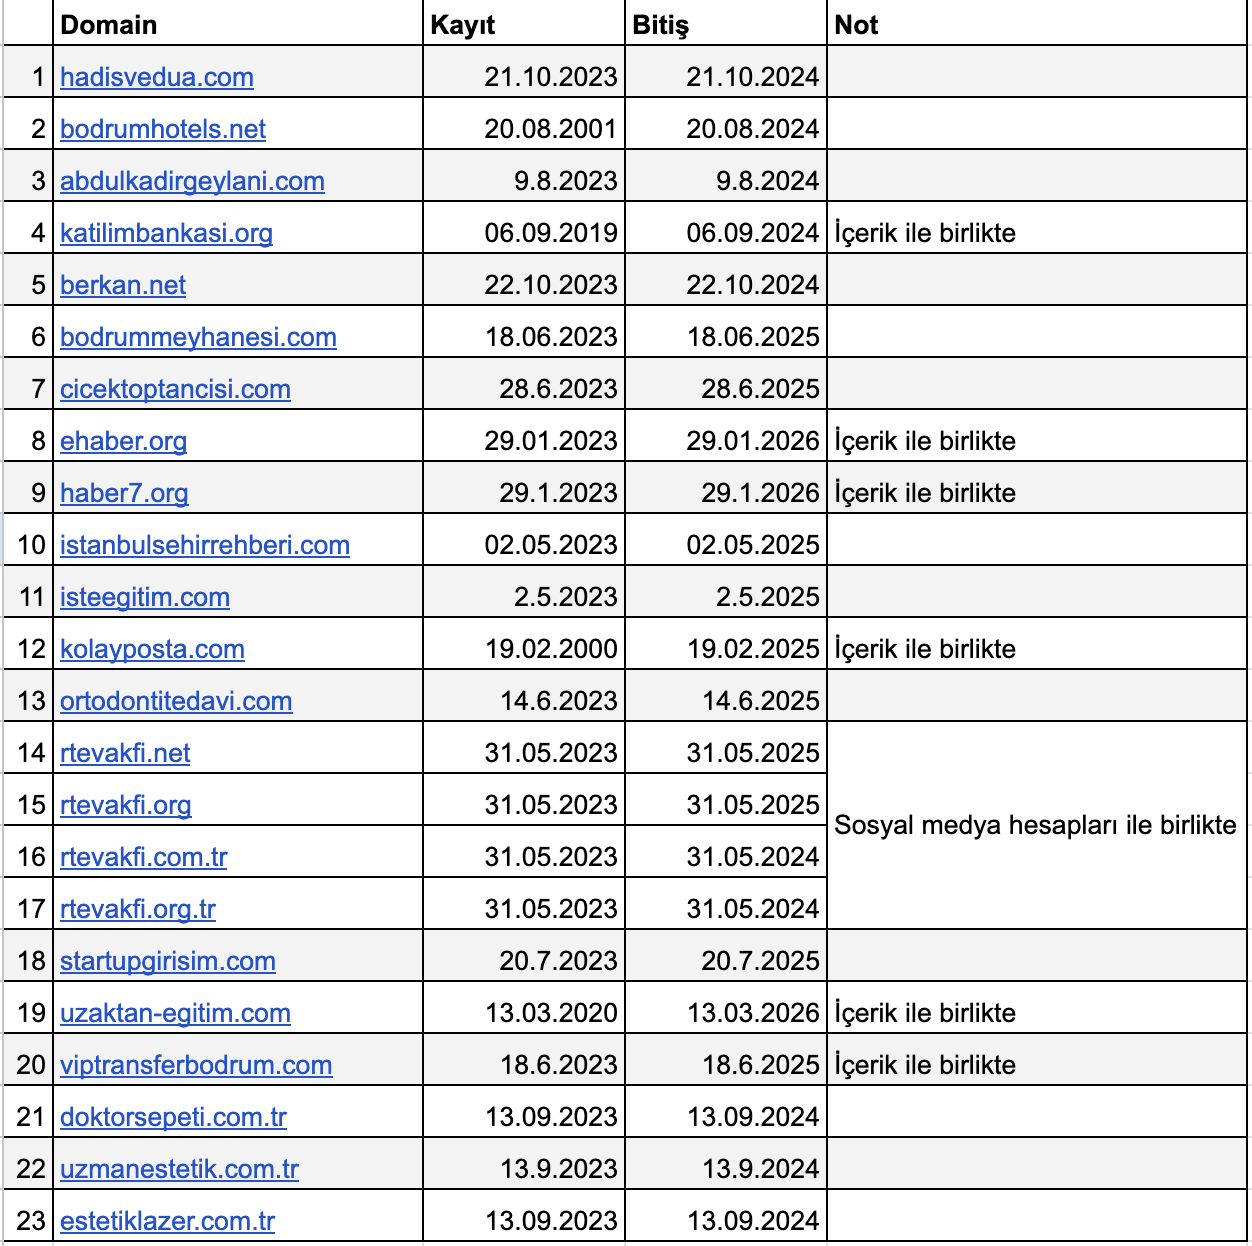Open the istanbulsehirrehberi.com link
Screen dimensions: 1252x1246
pyautogui.click(x=205, y=545)
